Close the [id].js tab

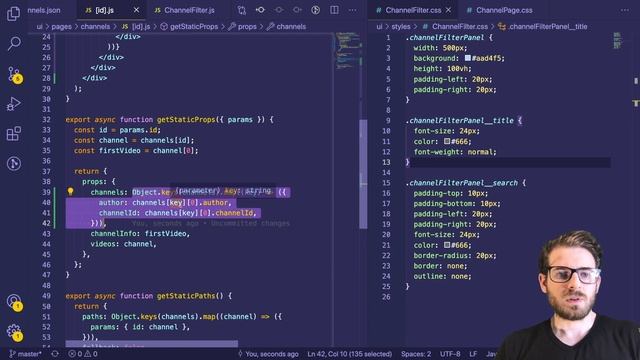coord(136,10)
